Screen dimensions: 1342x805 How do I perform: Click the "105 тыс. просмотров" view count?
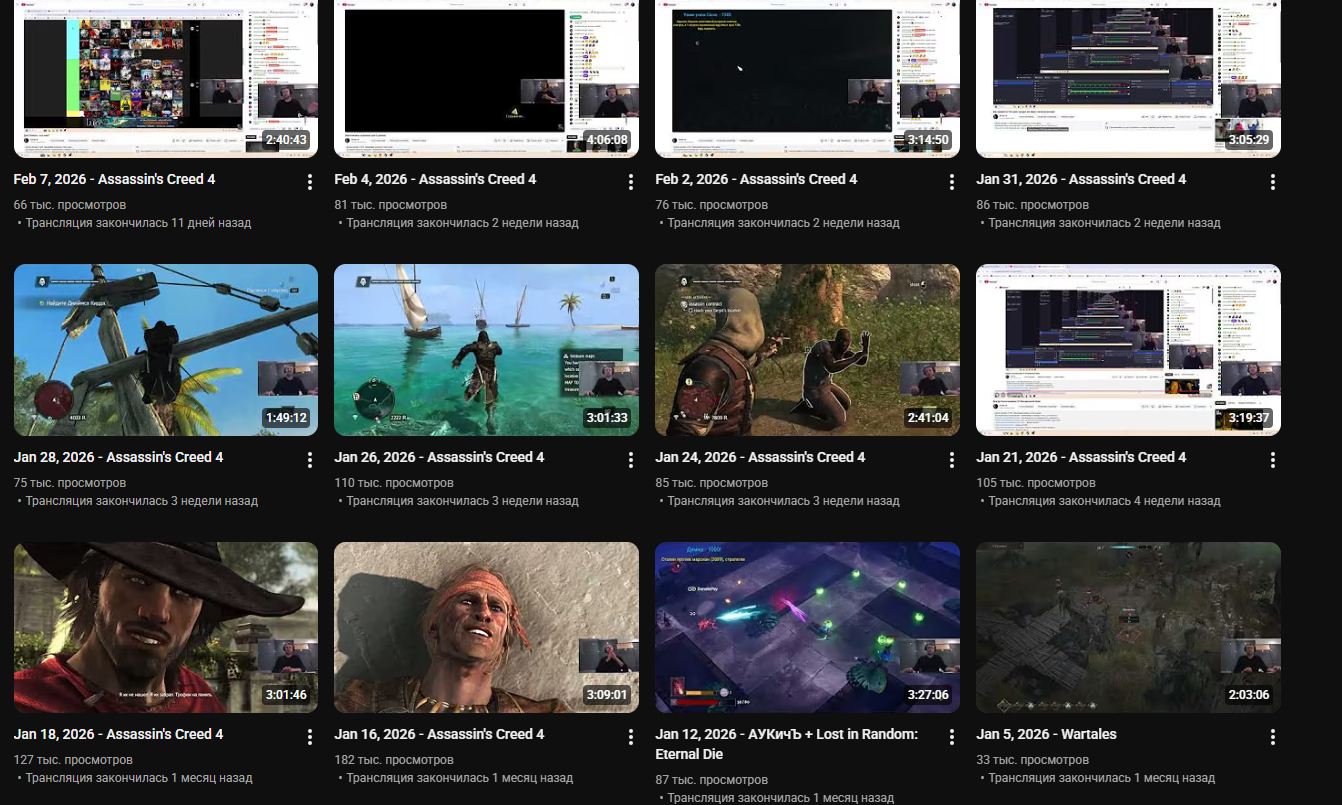(1036, 483)
